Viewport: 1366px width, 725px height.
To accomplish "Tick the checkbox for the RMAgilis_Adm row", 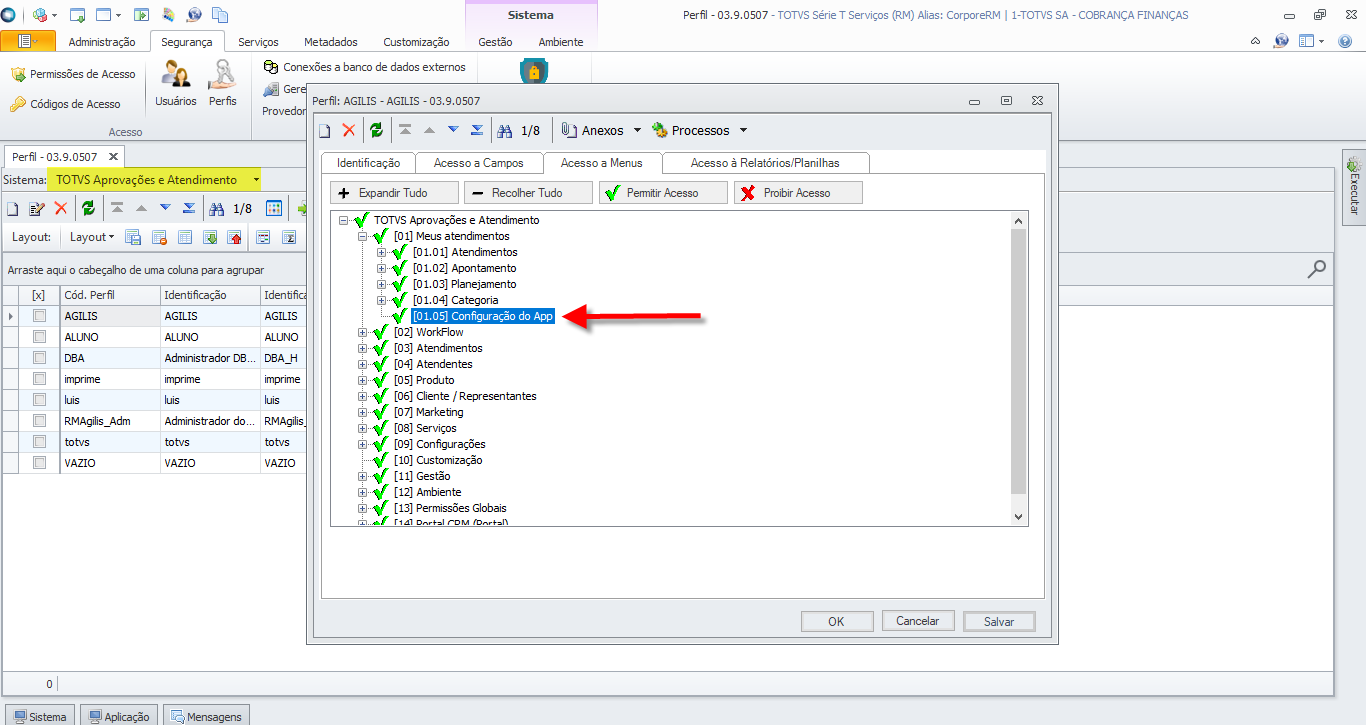I will click(40, 421).
